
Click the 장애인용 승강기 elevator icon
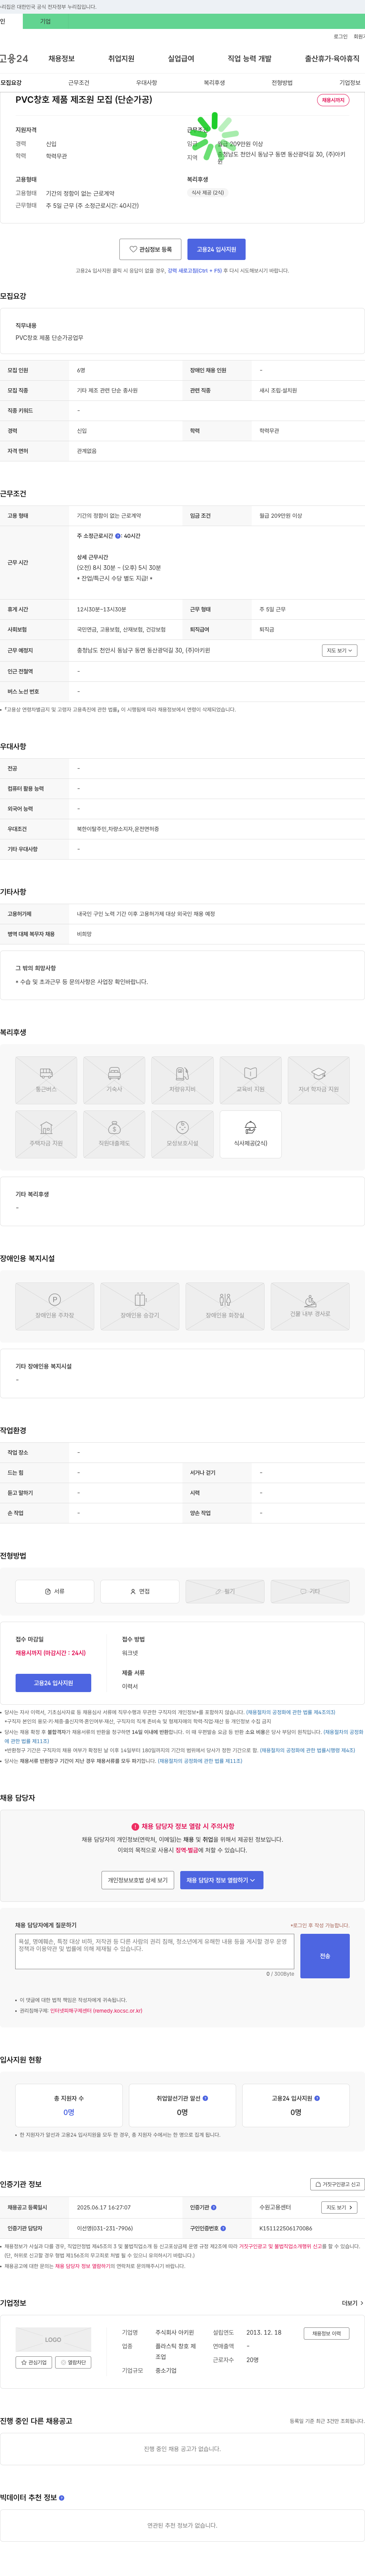point(140,1306)
